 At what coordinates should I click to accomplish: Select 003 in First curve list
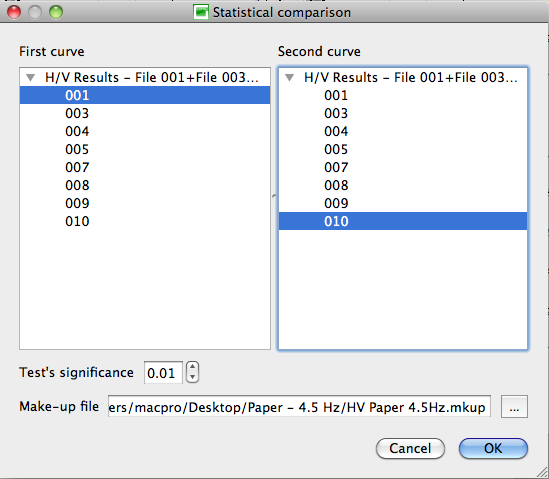[145, 113]
